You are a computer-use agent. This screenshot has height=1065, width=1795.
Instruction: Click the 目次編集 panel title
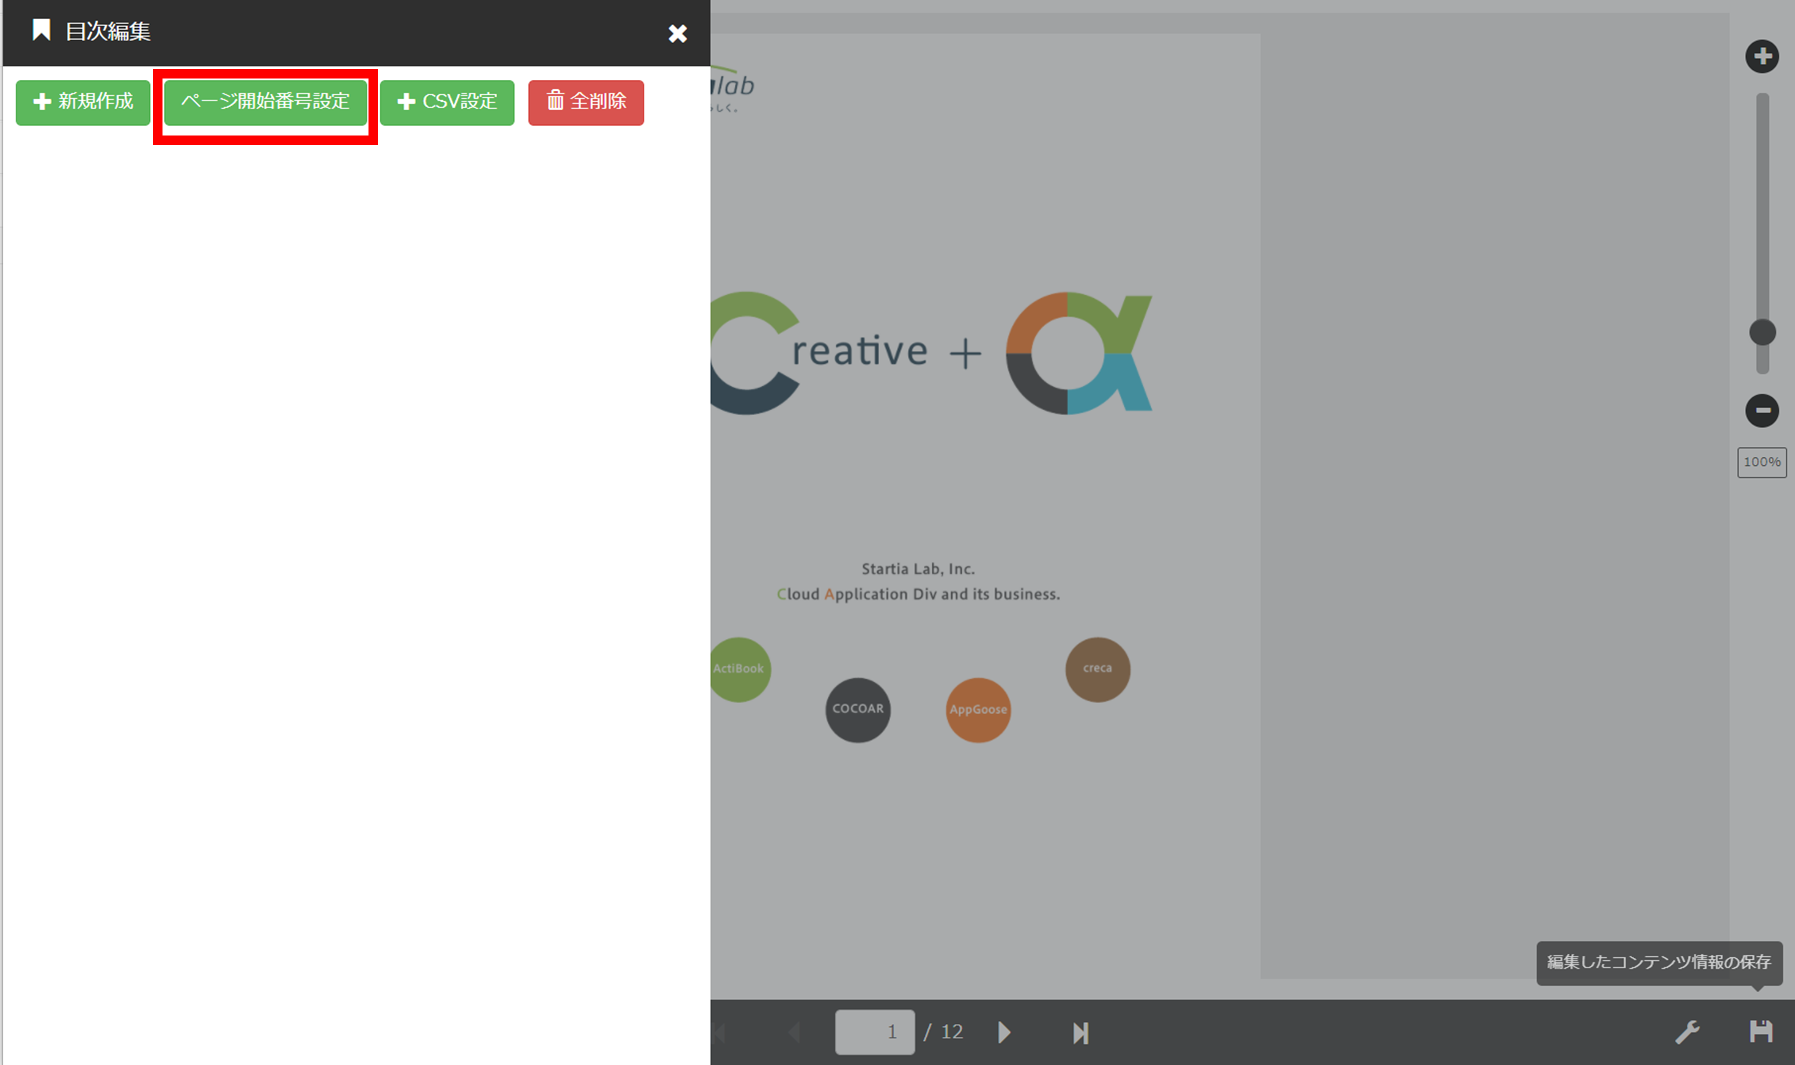(108, 32)
